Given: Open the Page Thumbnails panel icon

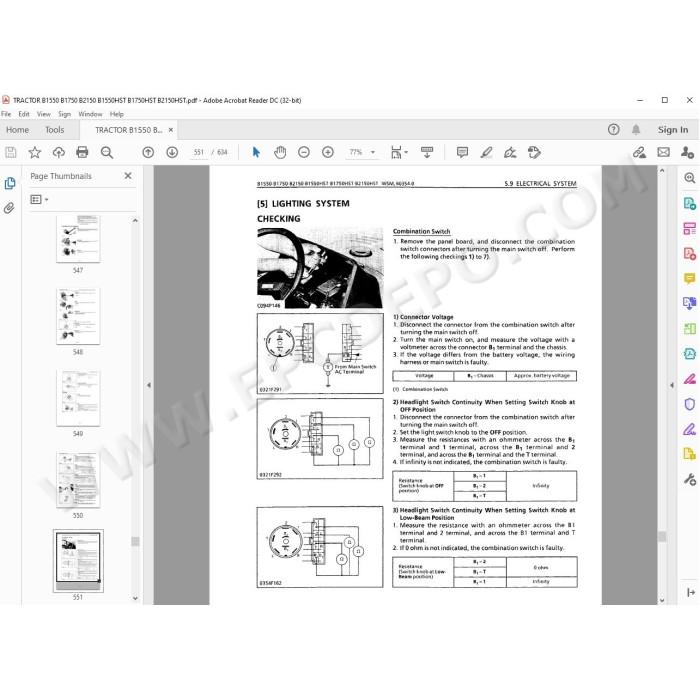Looking at the screenshot, I should tap(10, 183).
